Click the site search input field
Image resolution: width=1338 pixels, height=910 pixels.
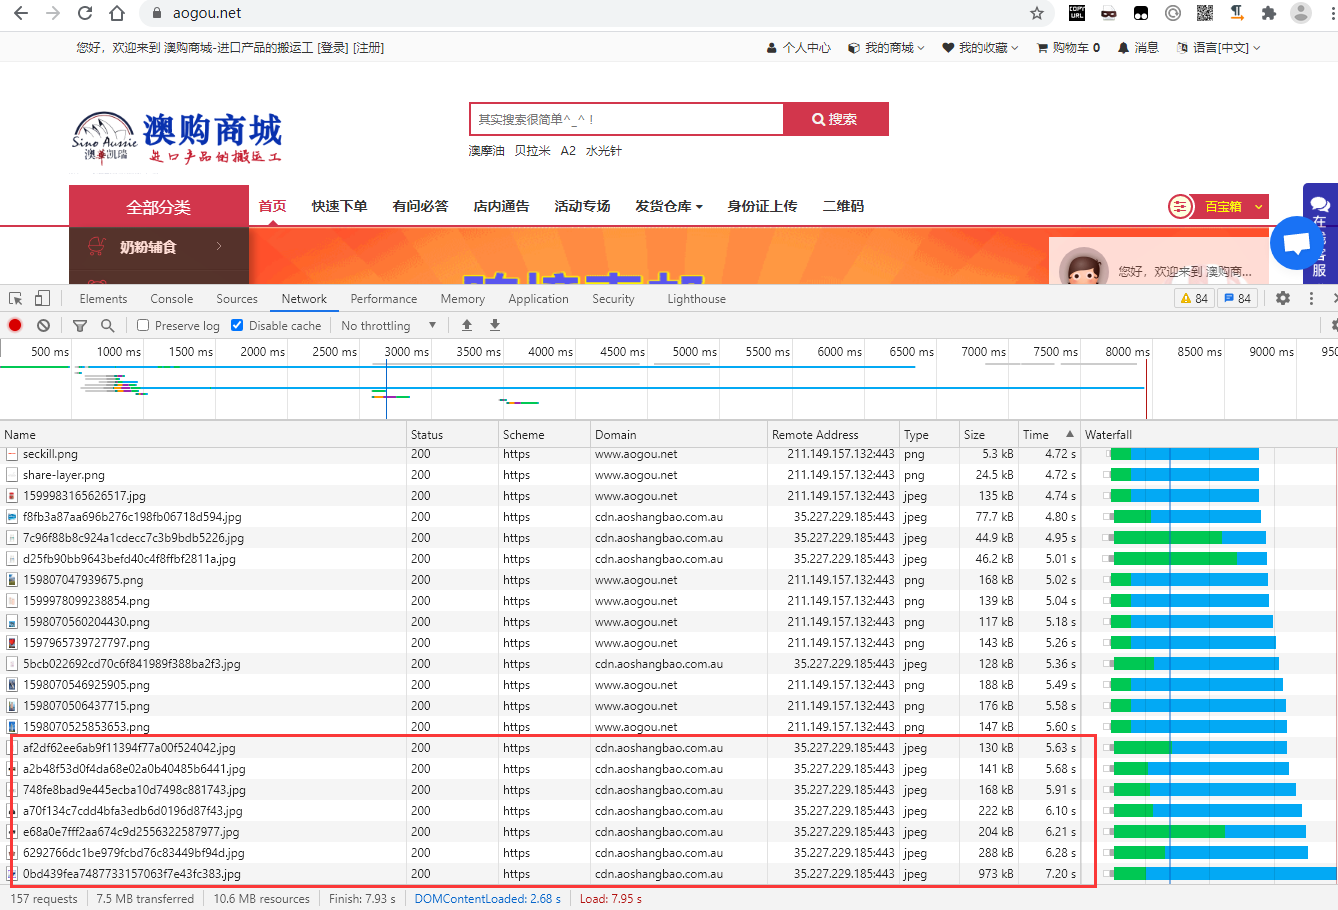[x=626, y=119]
